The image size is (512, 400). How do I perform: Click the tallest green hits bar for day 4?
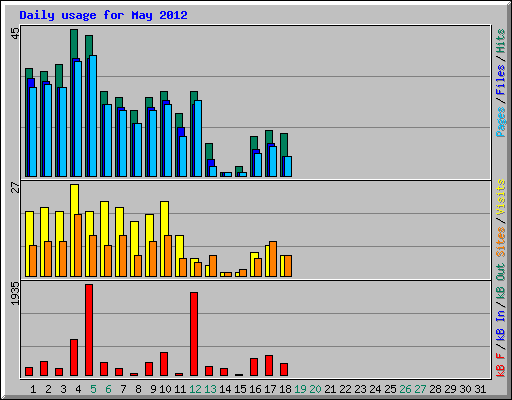click(74, 43)
